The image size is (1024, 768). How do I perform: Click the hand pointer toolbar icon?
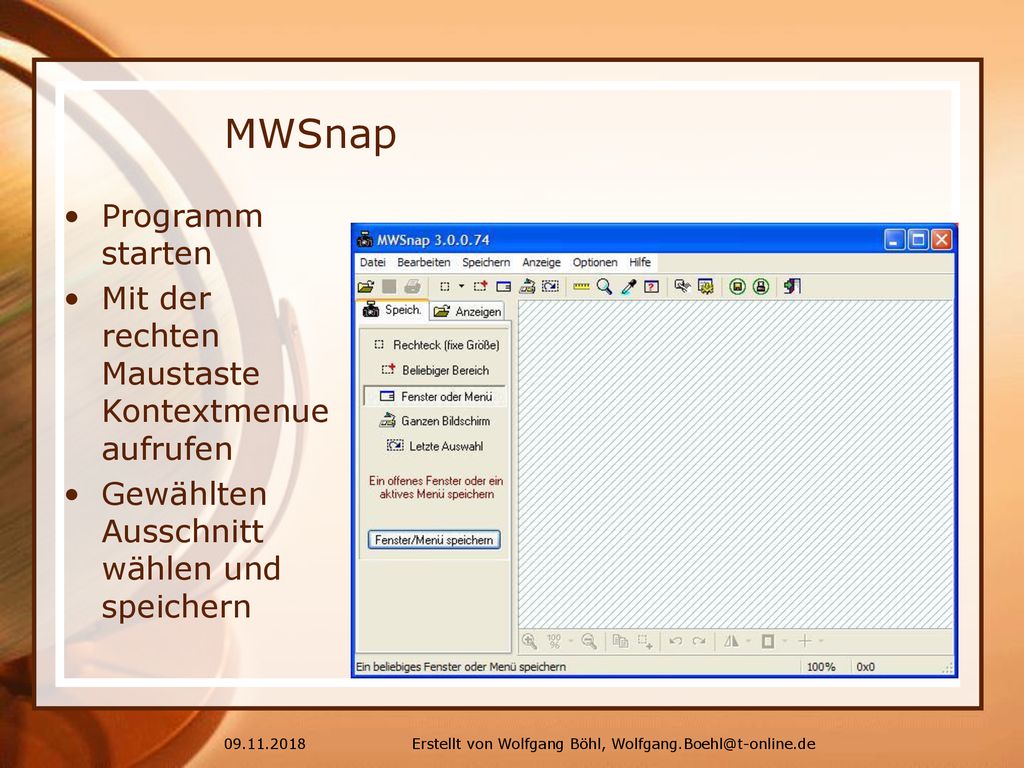[x=682, y=286]
